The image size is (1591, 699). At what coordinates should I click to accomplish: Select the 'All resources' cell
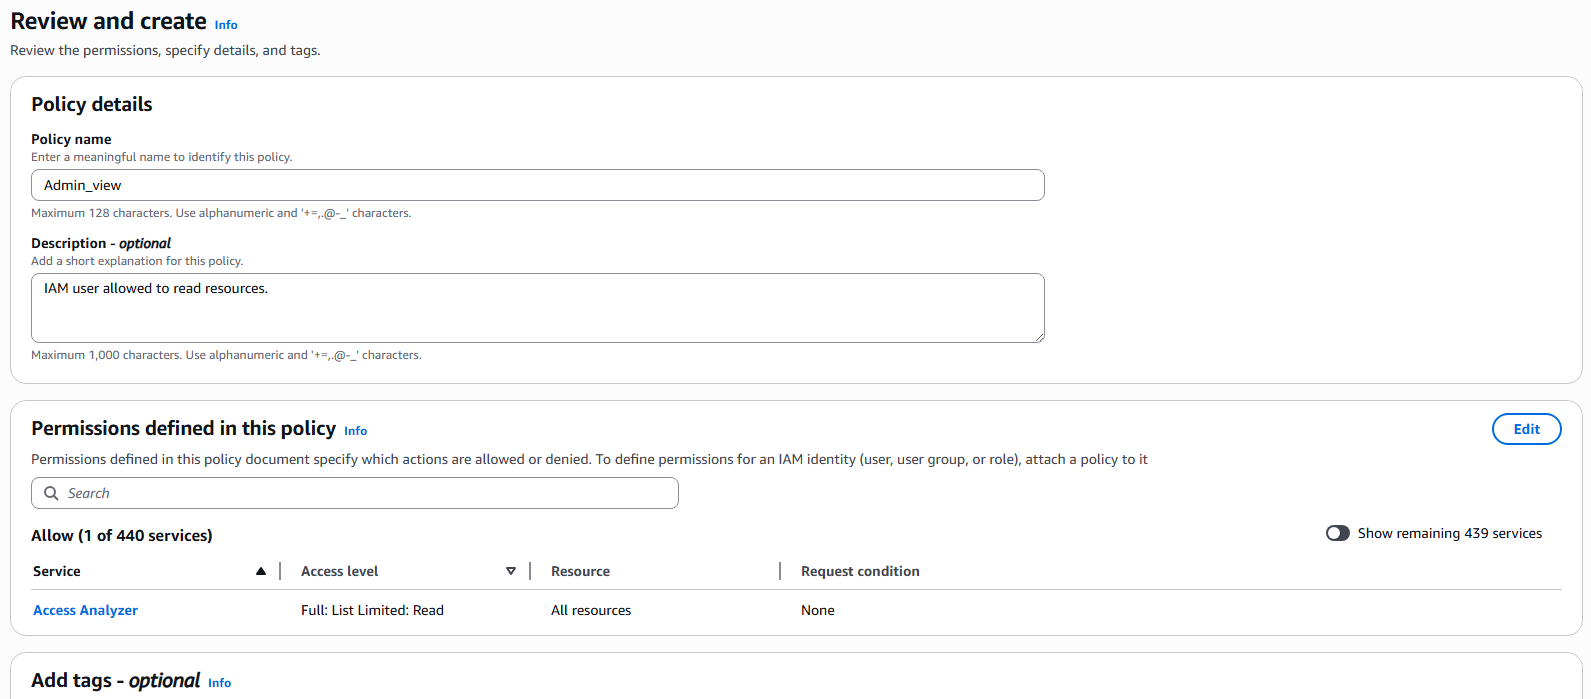[591, 610]
